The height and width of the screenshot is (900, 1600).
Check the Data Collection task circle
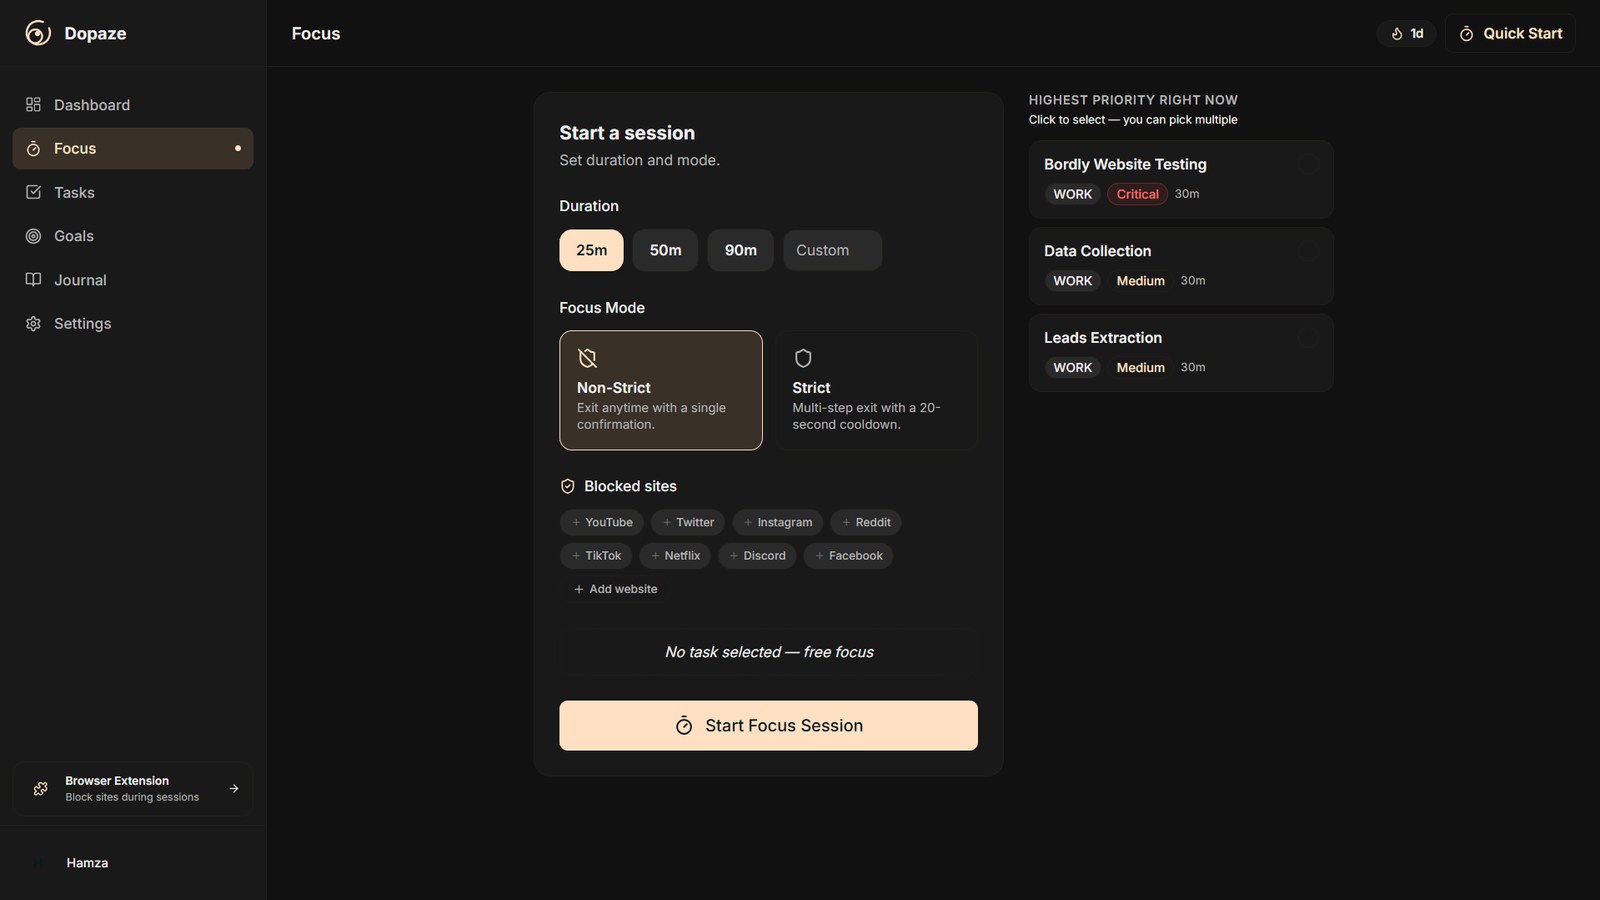coord(1307,251)
